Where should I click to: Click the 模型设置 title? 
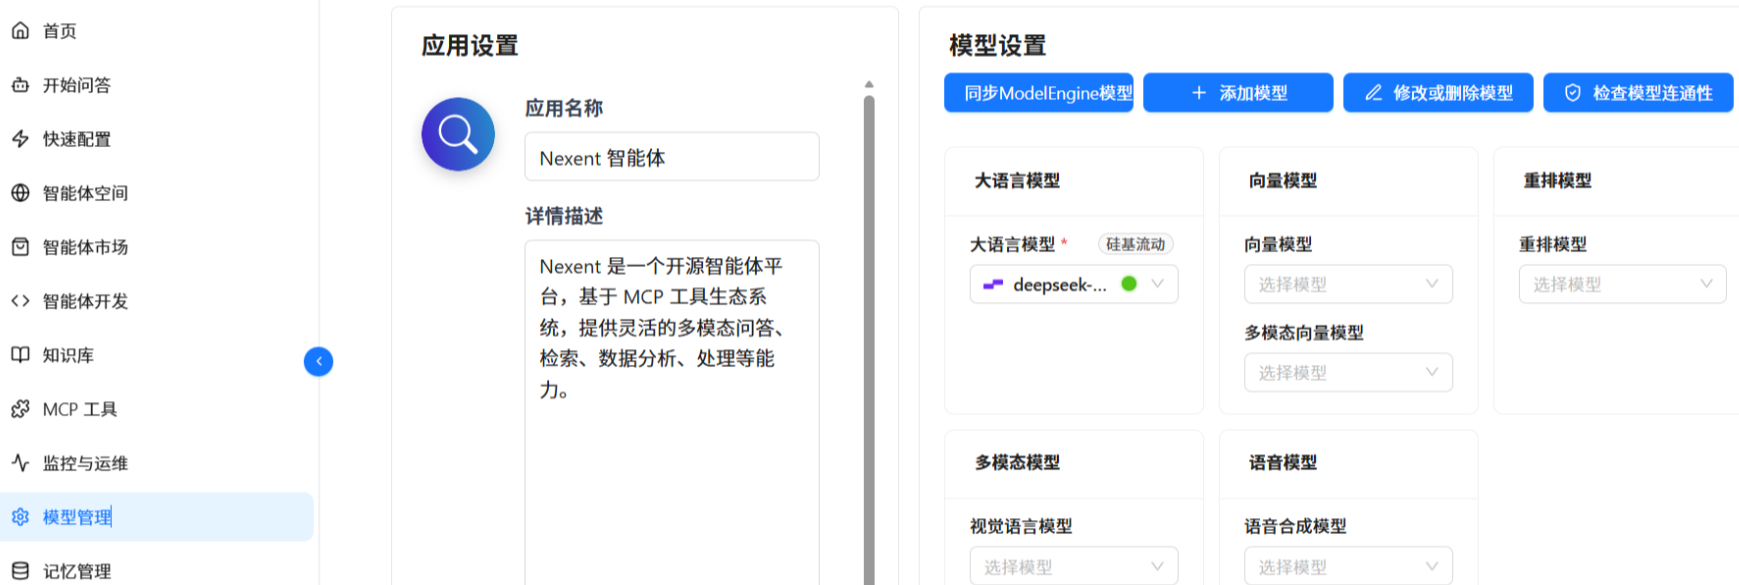click(997, 46)
